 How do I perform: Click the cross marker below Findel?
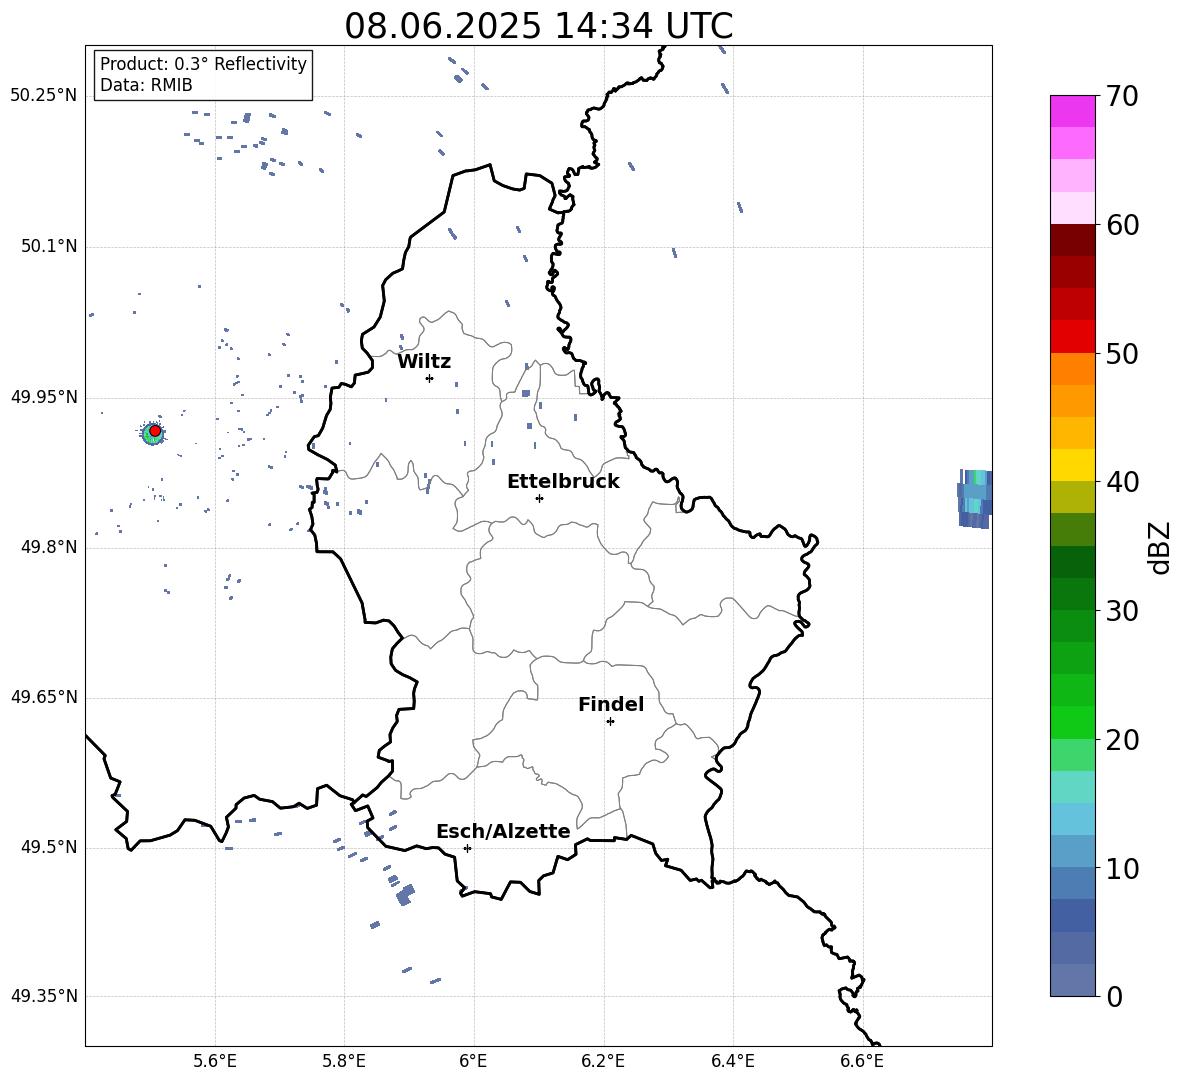(x=610, y=722)
